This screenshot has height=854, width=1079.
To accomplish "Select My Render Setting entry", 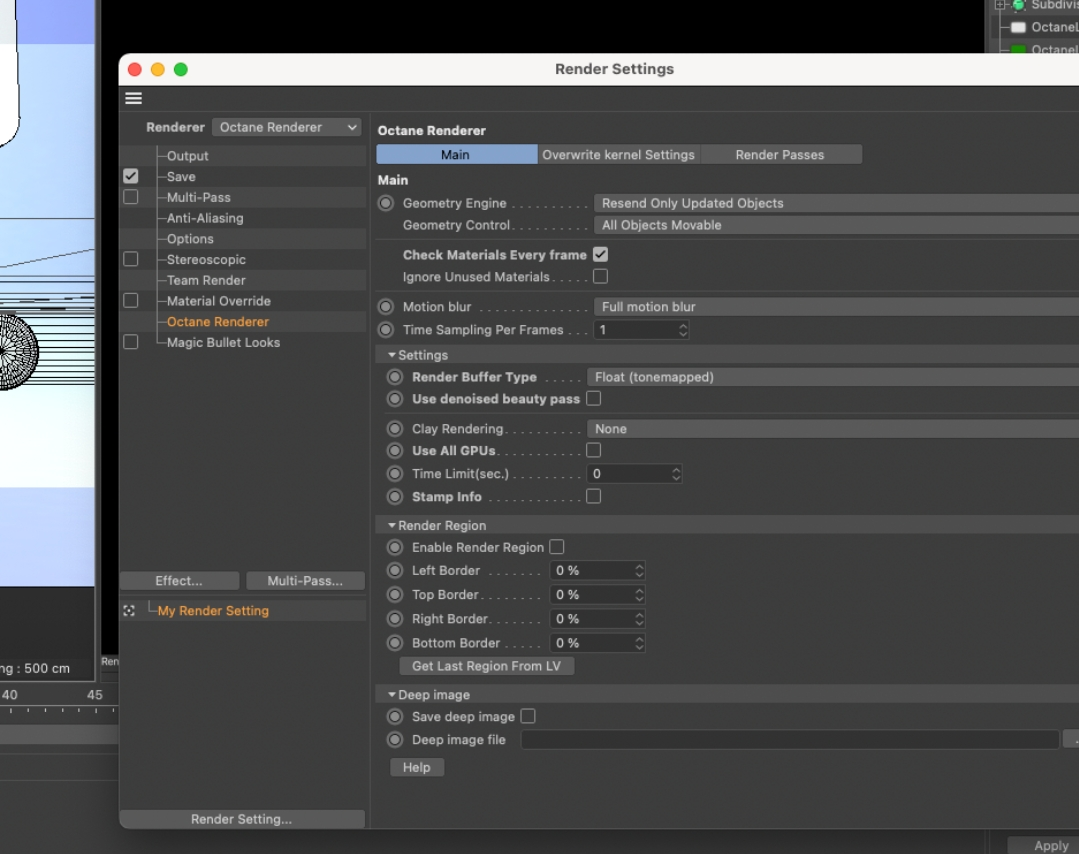I will click(x=213, y=611).
